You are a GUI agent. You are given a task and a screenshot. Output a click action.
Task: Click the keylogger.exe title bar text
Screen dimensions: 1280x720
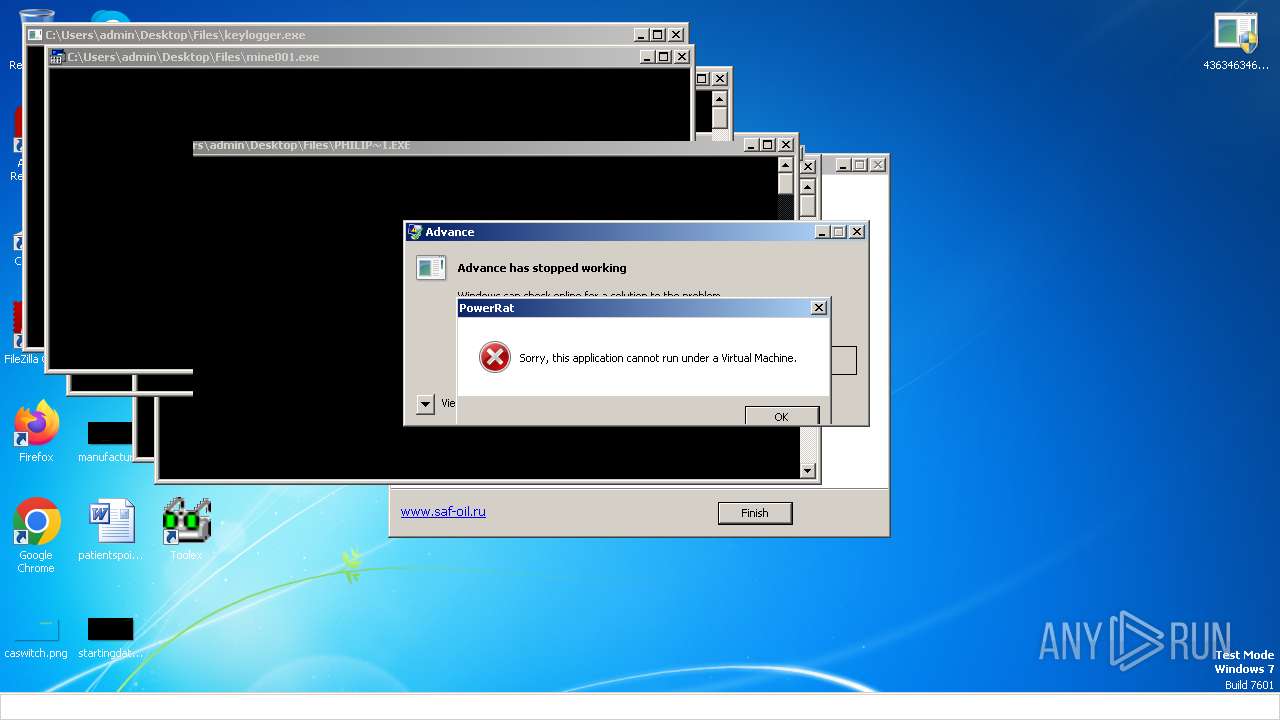[x=175, y=35]
